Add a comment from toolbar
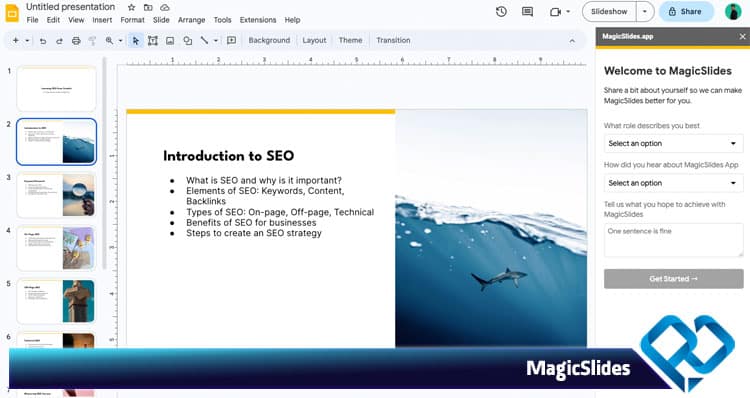The image size is (750, 398). pyautogui.click(x=232, y=41)
